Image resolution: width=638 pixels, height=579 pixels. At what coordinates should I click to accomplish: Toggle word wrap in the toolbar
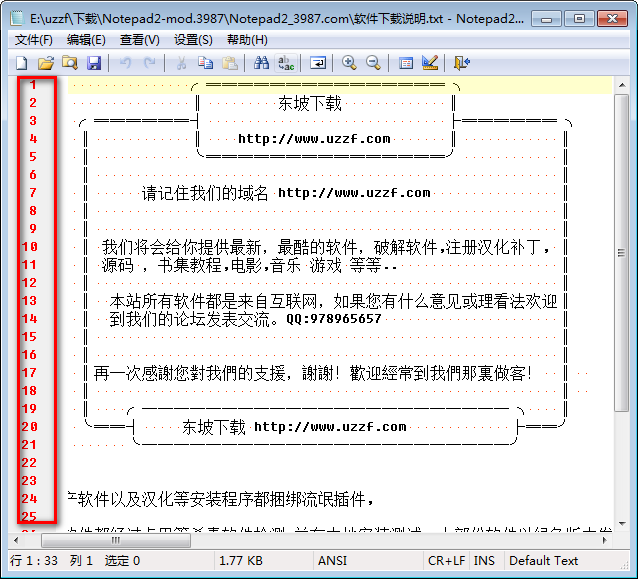pyautogui.click(x=318, y=63)
